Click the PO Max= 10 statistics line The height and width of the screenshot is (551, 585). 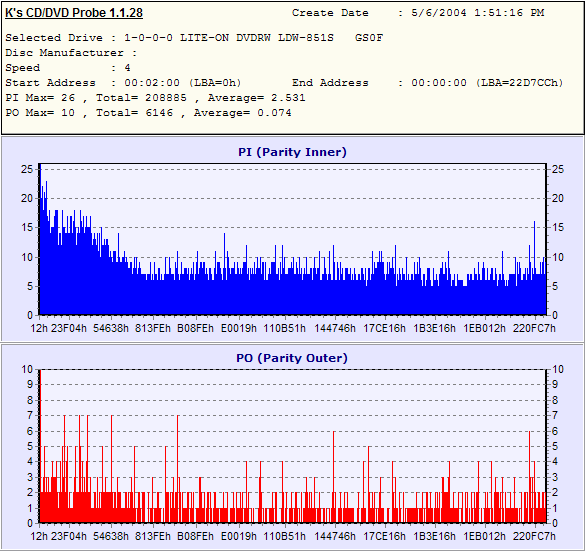coord(148,113)
